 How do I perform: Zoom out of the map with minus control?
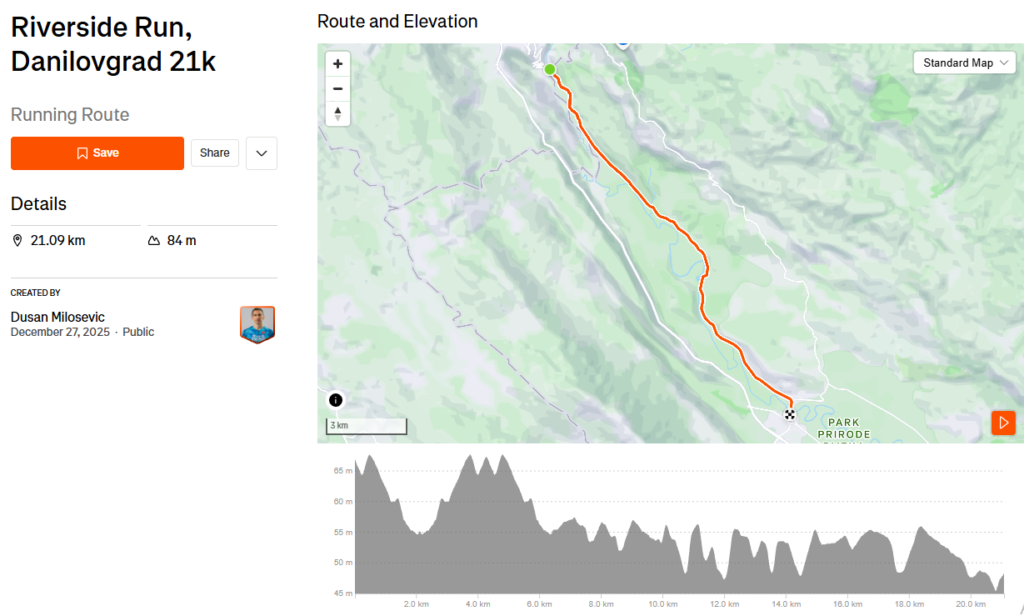click(x=337, y=88)
